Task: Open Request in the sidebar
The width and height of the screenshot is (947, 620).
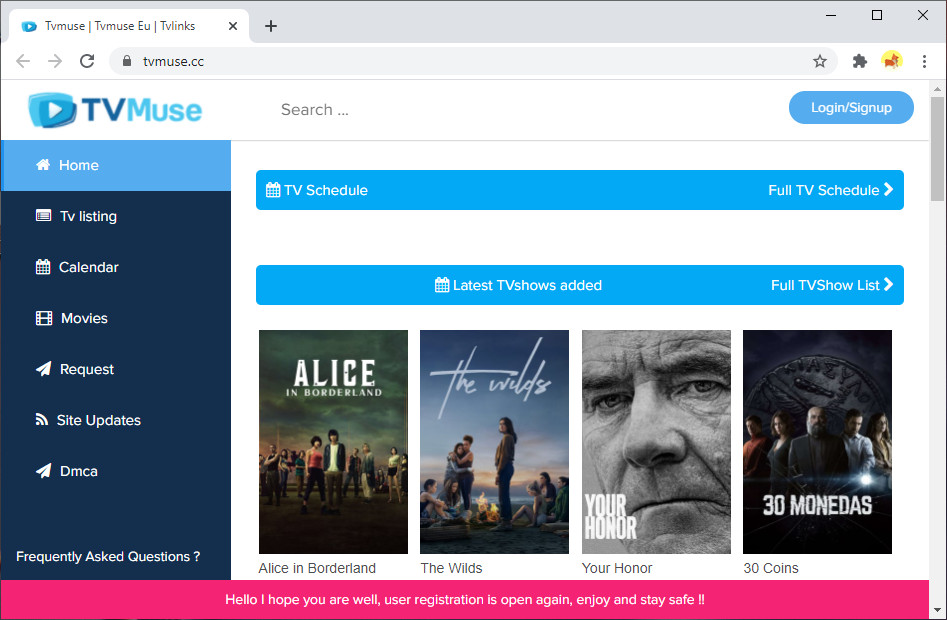Action: 116,369
